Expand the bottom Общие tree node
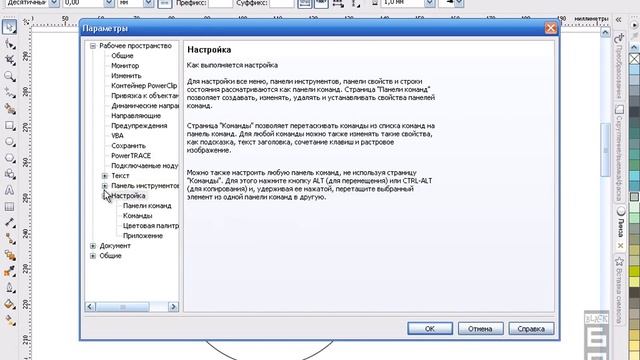Image resolution: width=640 pixels, height=360 pixels. tap(93, 256)
